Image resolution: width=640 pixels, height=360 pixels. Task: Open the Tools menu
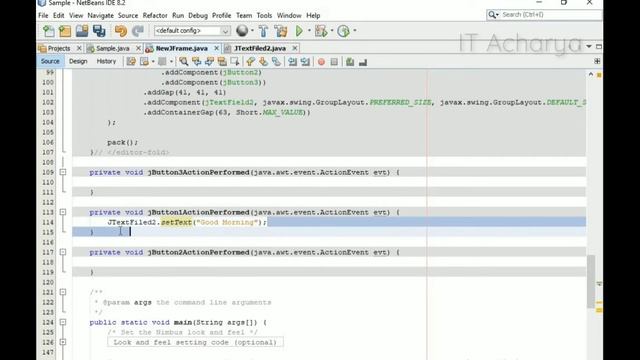pos(264,16)
